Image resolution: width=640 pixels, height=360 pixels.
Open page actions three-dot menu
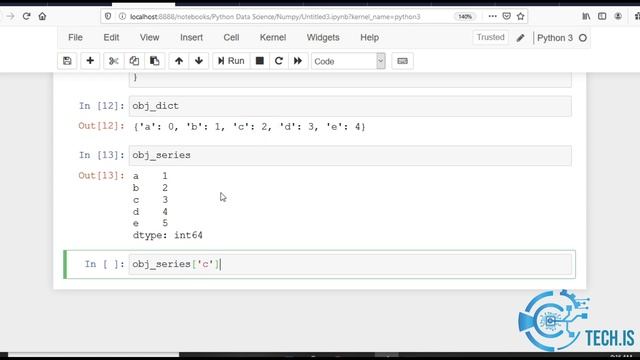click(x=492, y=16)
